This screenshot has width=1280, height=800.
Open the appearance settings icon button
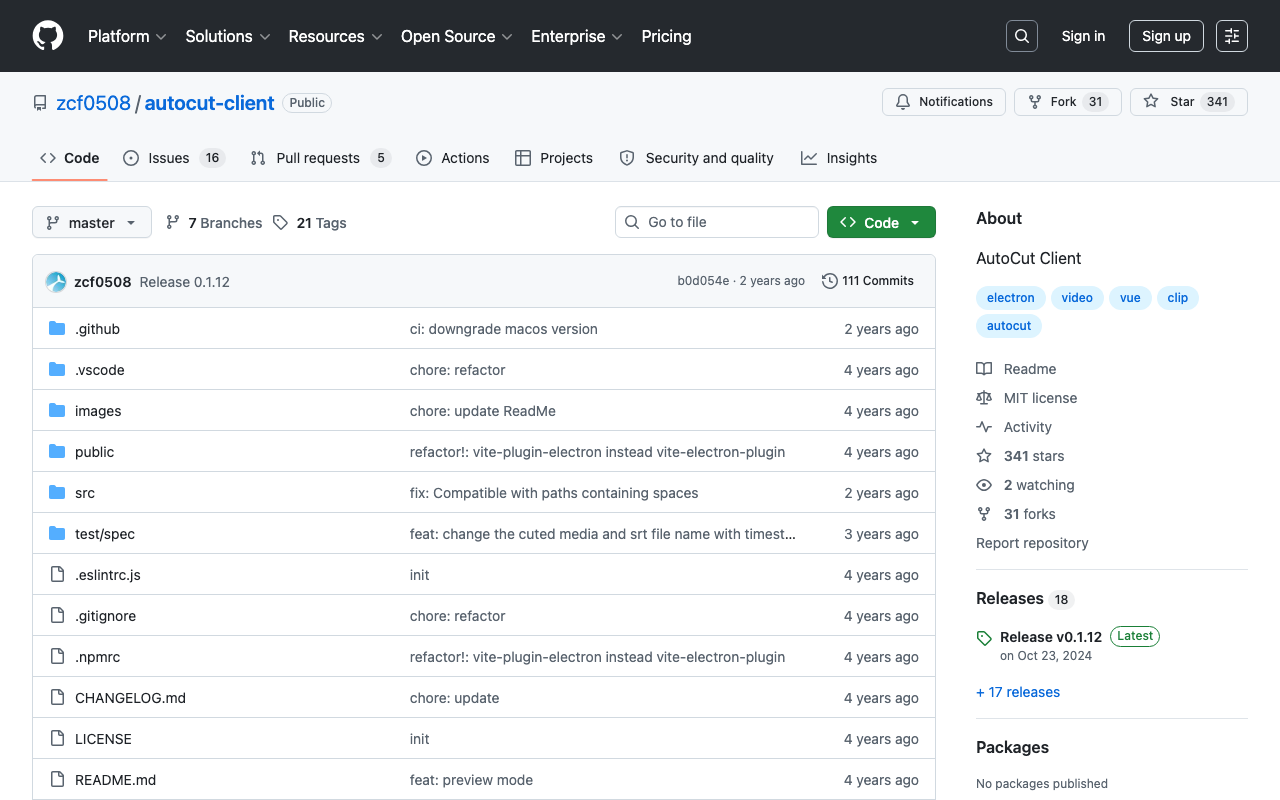(x=1232, y=36)
